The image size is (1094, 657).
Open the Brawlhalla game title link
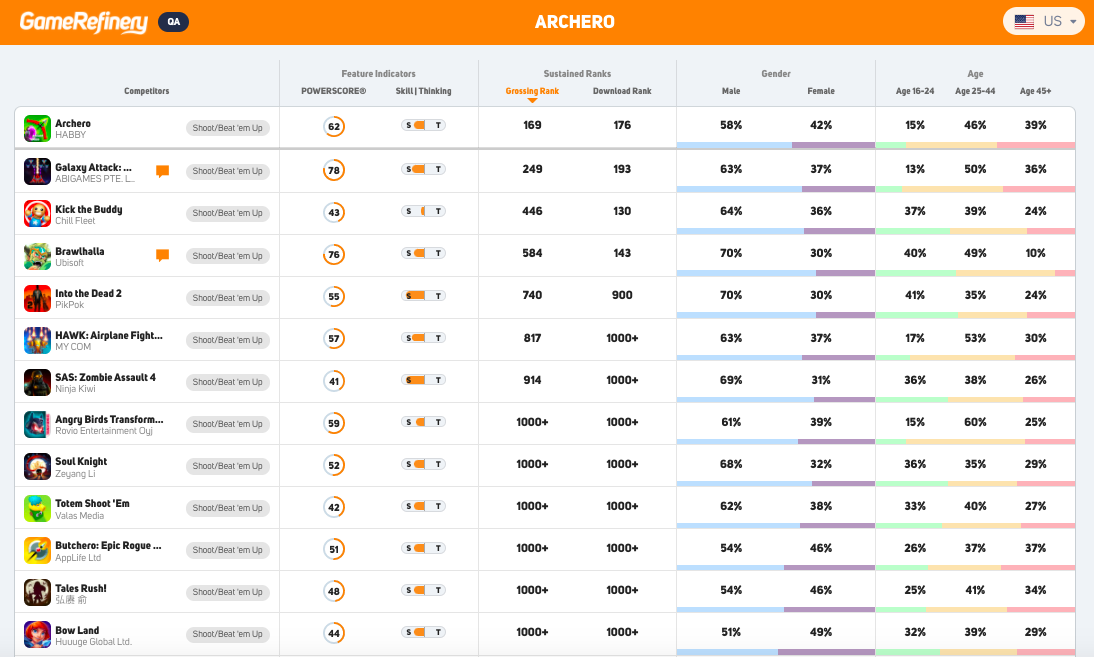(80, 251)
